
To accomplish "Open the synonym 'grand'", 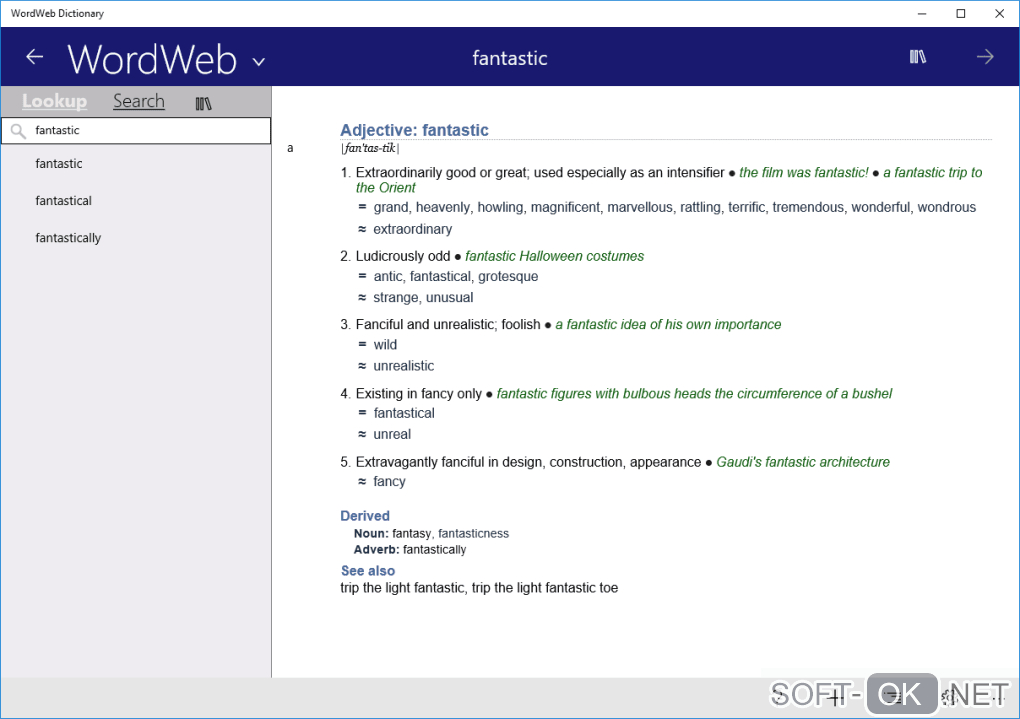I will click(391, 208).
